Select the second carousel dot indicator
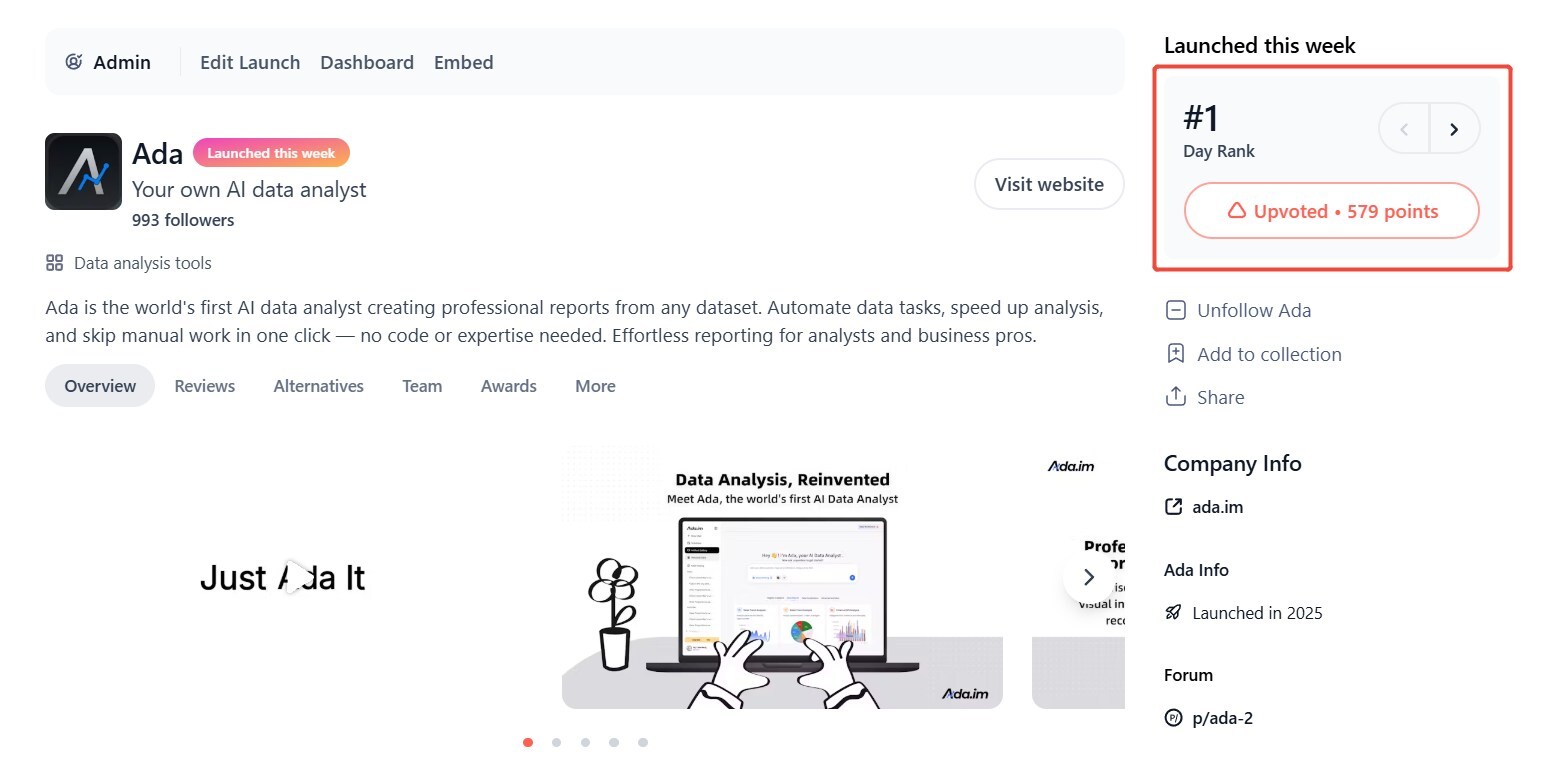Screen dimensions: 1566x775 (x=556, y=742)
